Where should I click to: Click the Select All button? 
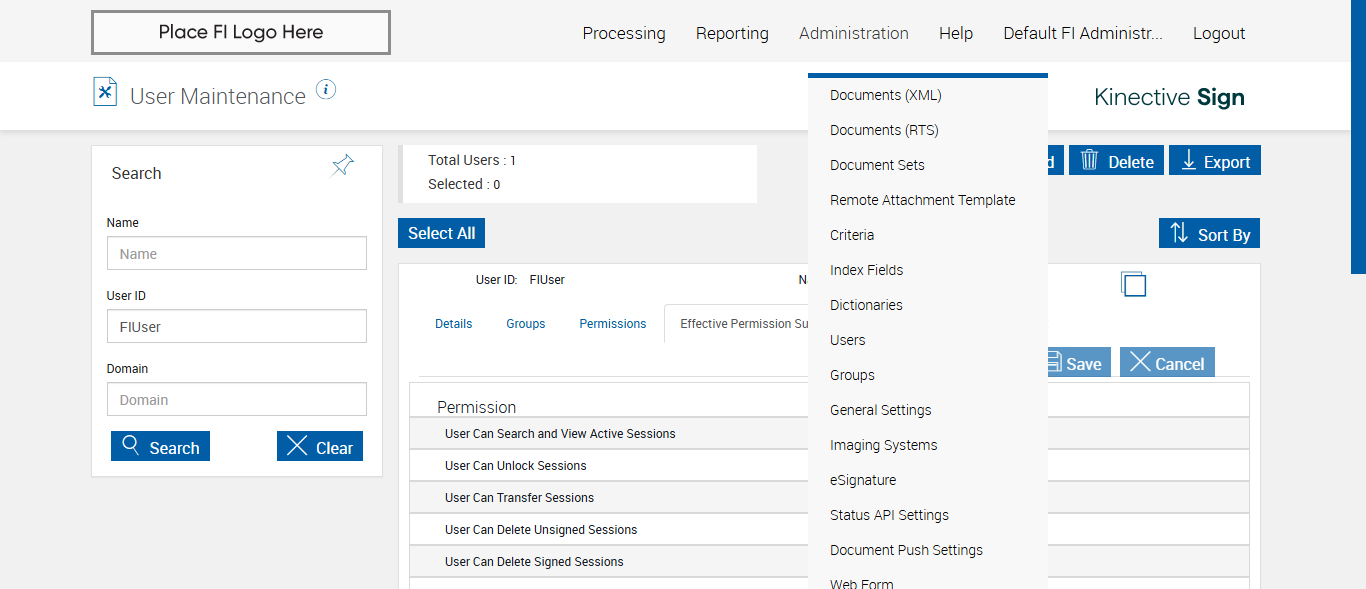(441, 233)
